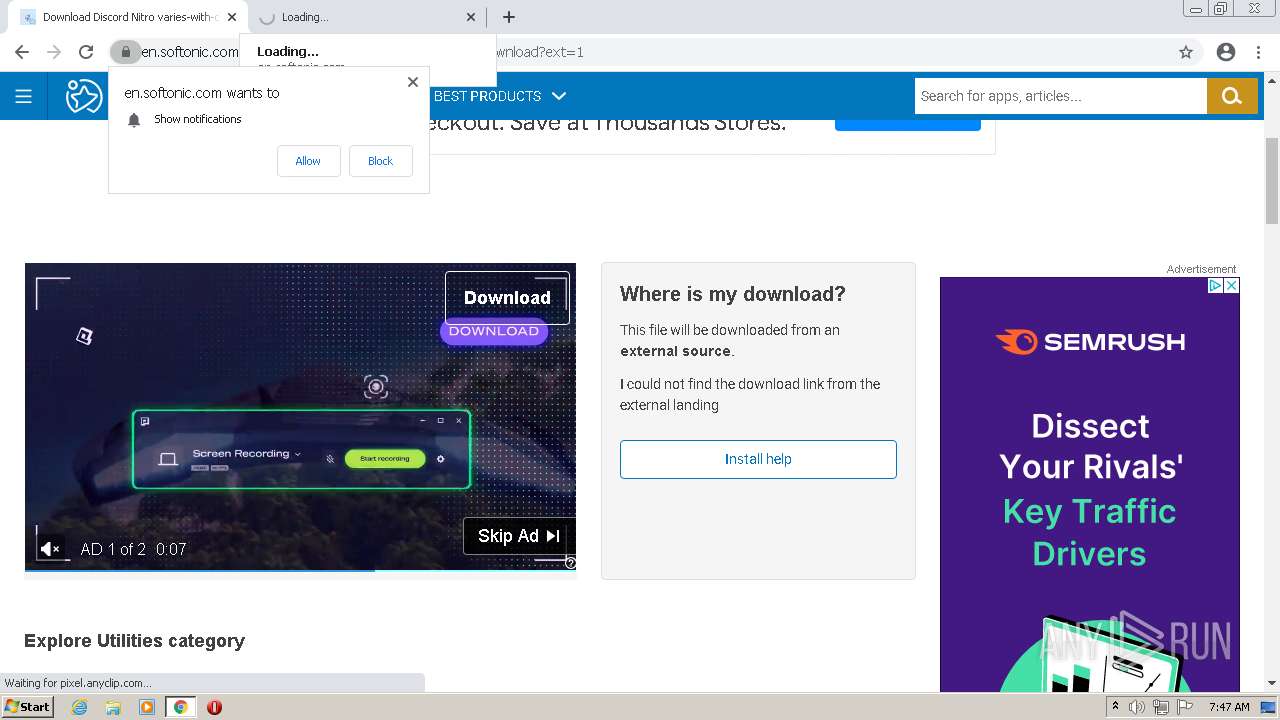Launch Internet Explorer from taskbar
The image size is (1280, 720).
(x=79, y=707)
